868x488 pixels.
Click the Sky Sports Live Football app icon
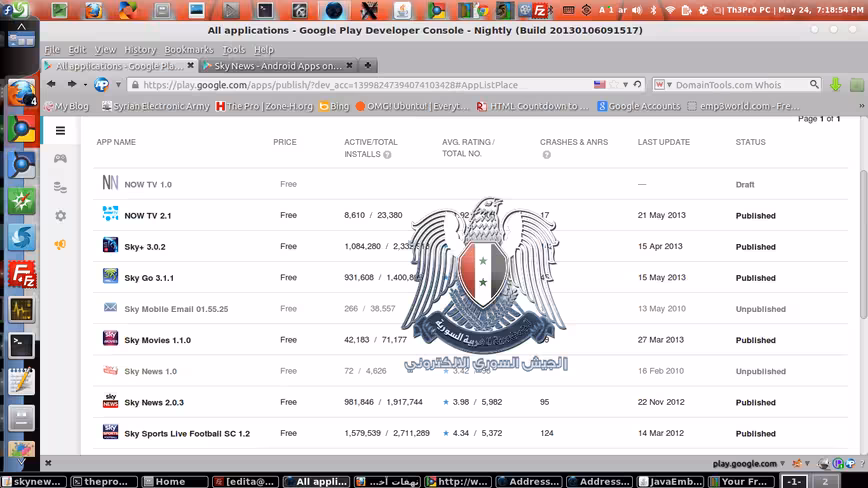110,432
